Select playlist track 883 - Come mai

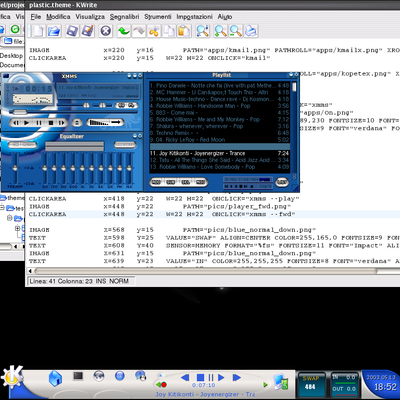[219, 113]
